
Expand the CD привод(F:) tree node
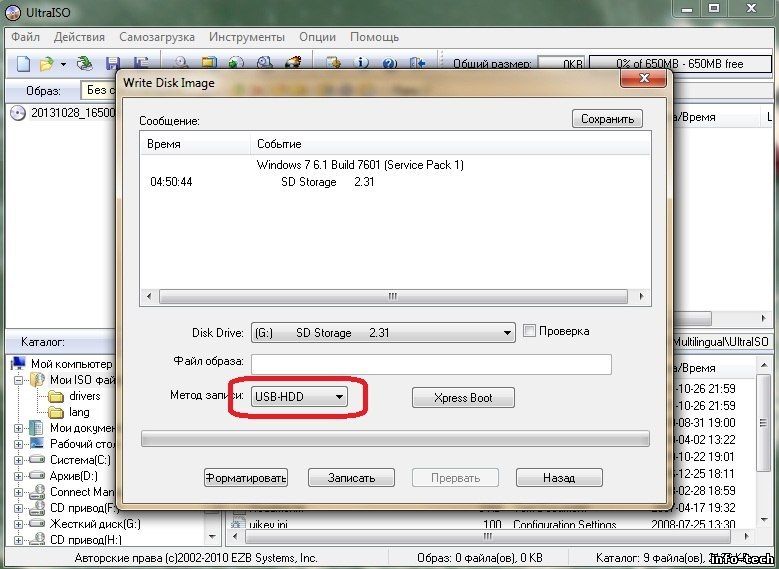[x=18, y=508]
